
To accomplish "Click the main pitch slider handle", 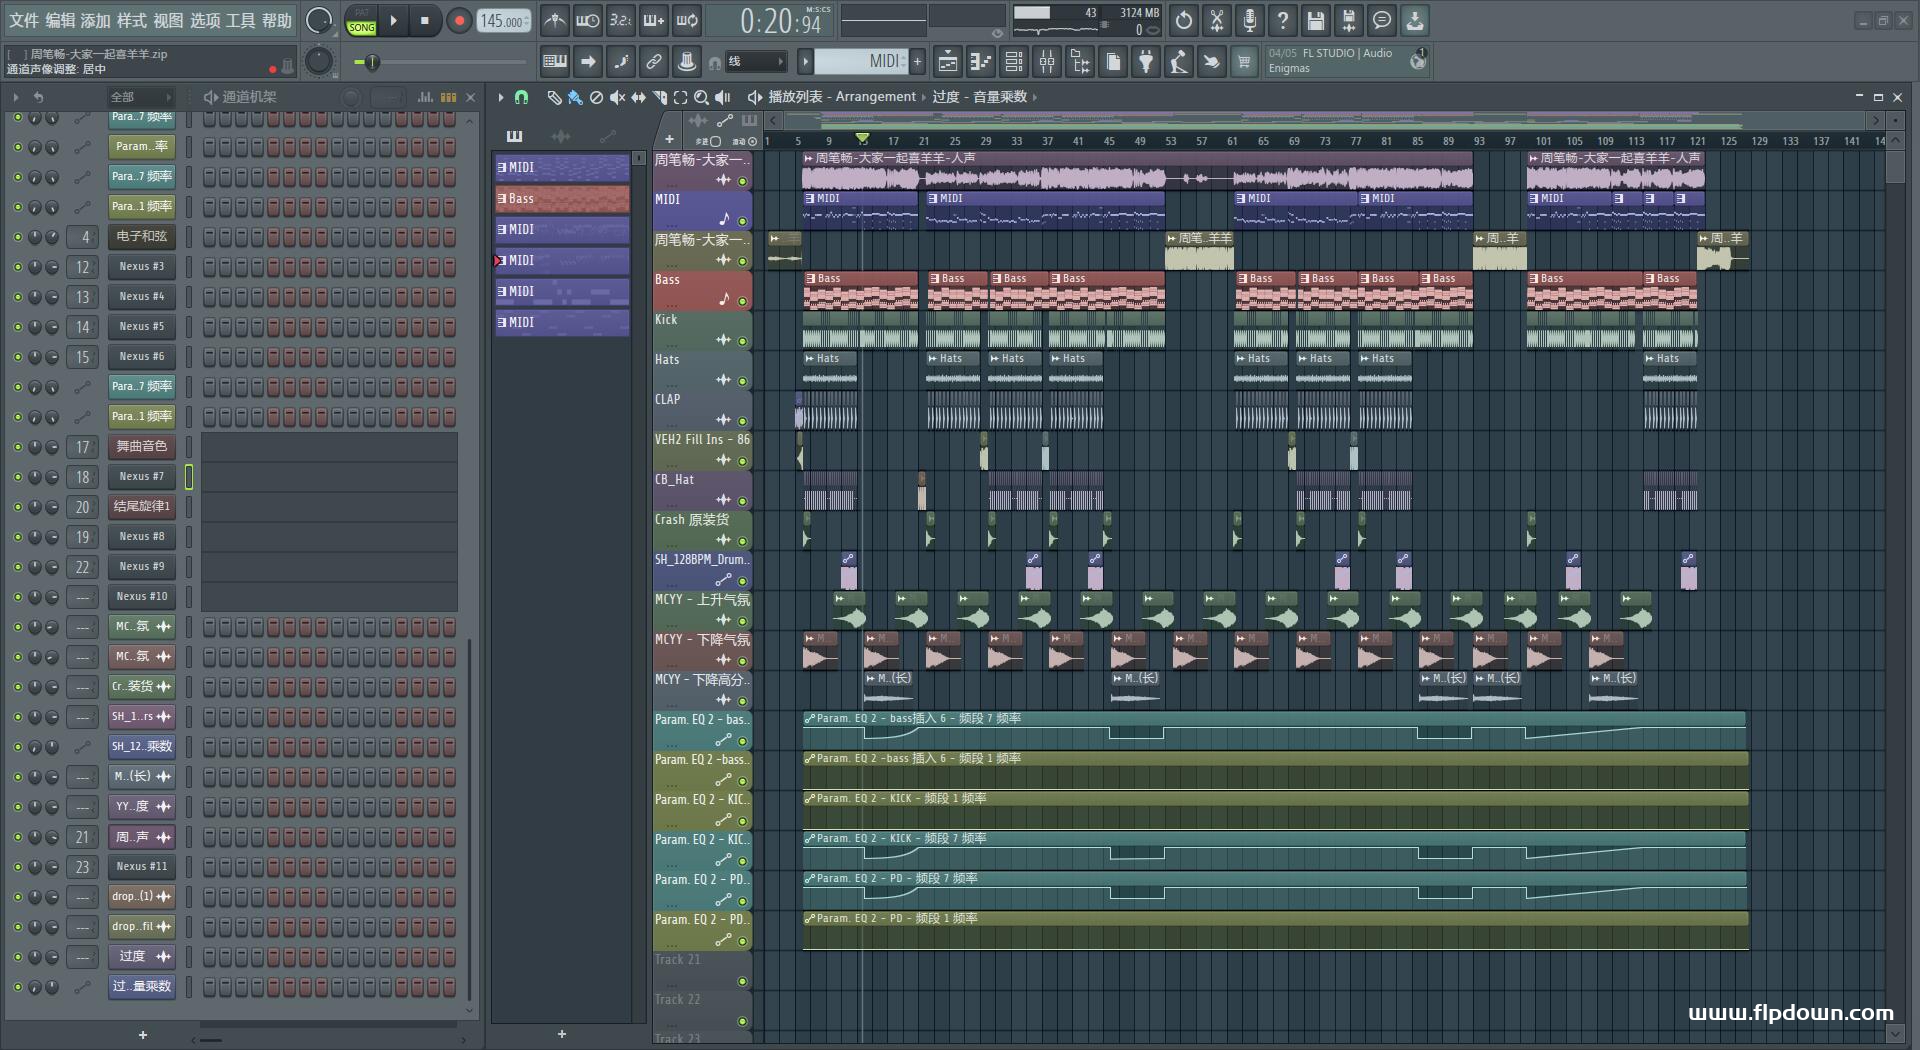I will pos(372,62).
